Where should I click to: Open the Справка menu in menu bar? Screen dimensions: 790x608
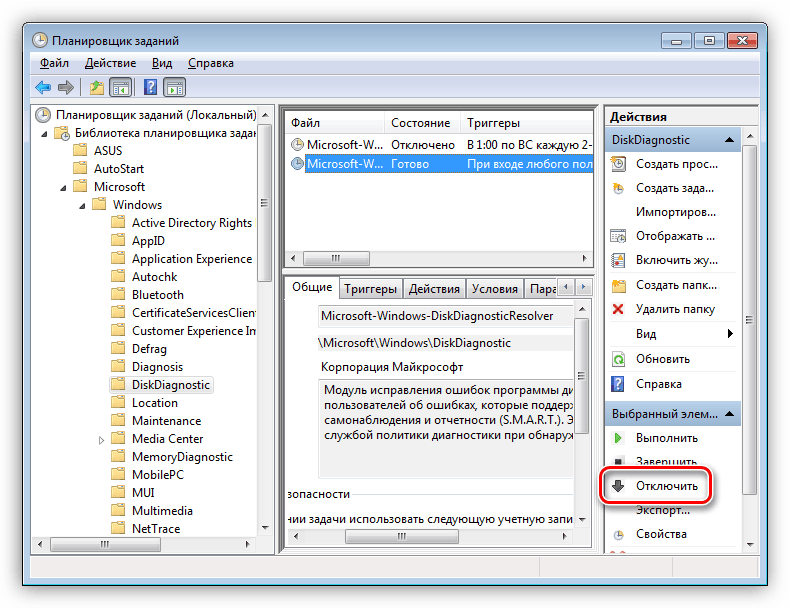(211, 63)
